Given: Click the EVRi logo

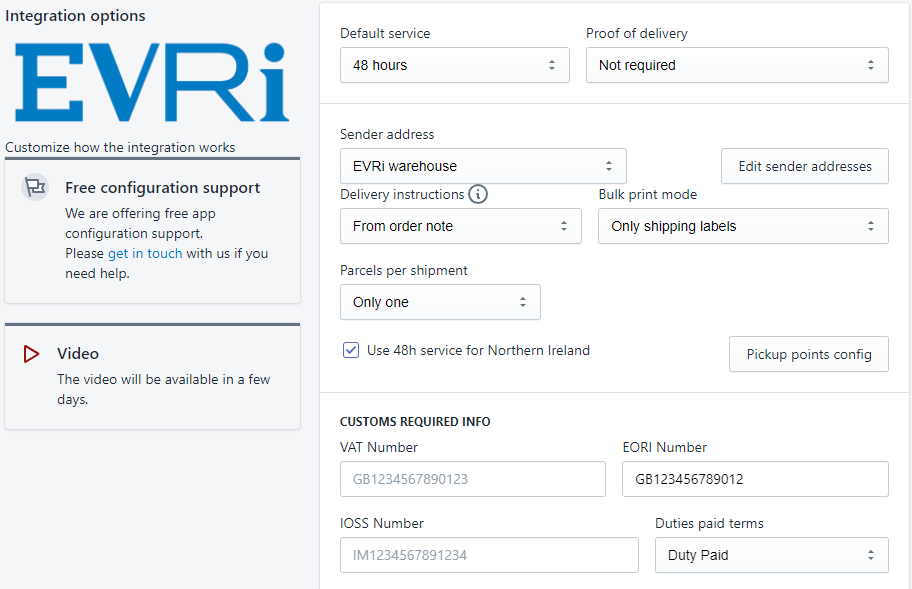Looking at the screenshot, I should 152,82.
